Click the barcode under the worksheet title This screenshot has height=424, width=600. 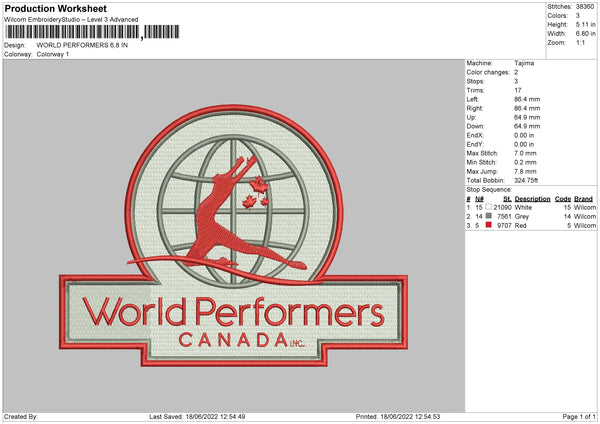pos(92,32)
